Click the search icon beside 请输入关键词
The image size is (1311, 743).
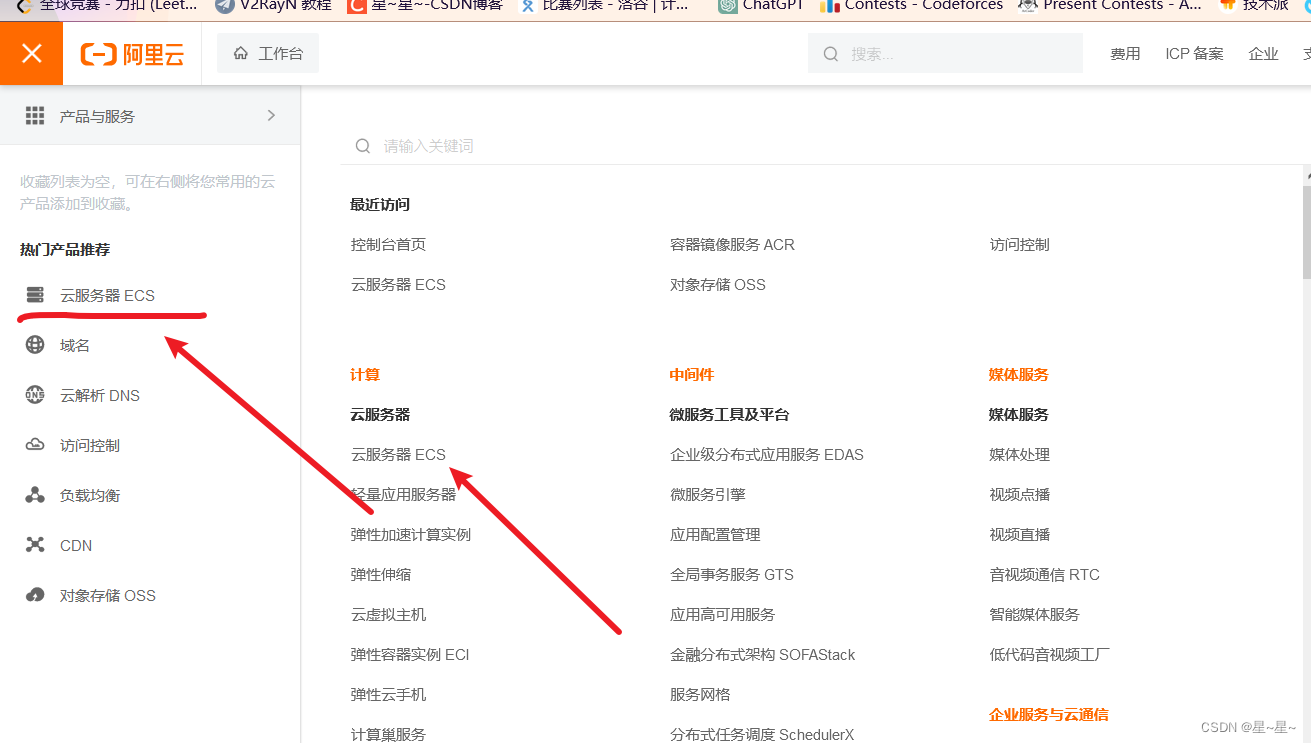coord(362,146)
